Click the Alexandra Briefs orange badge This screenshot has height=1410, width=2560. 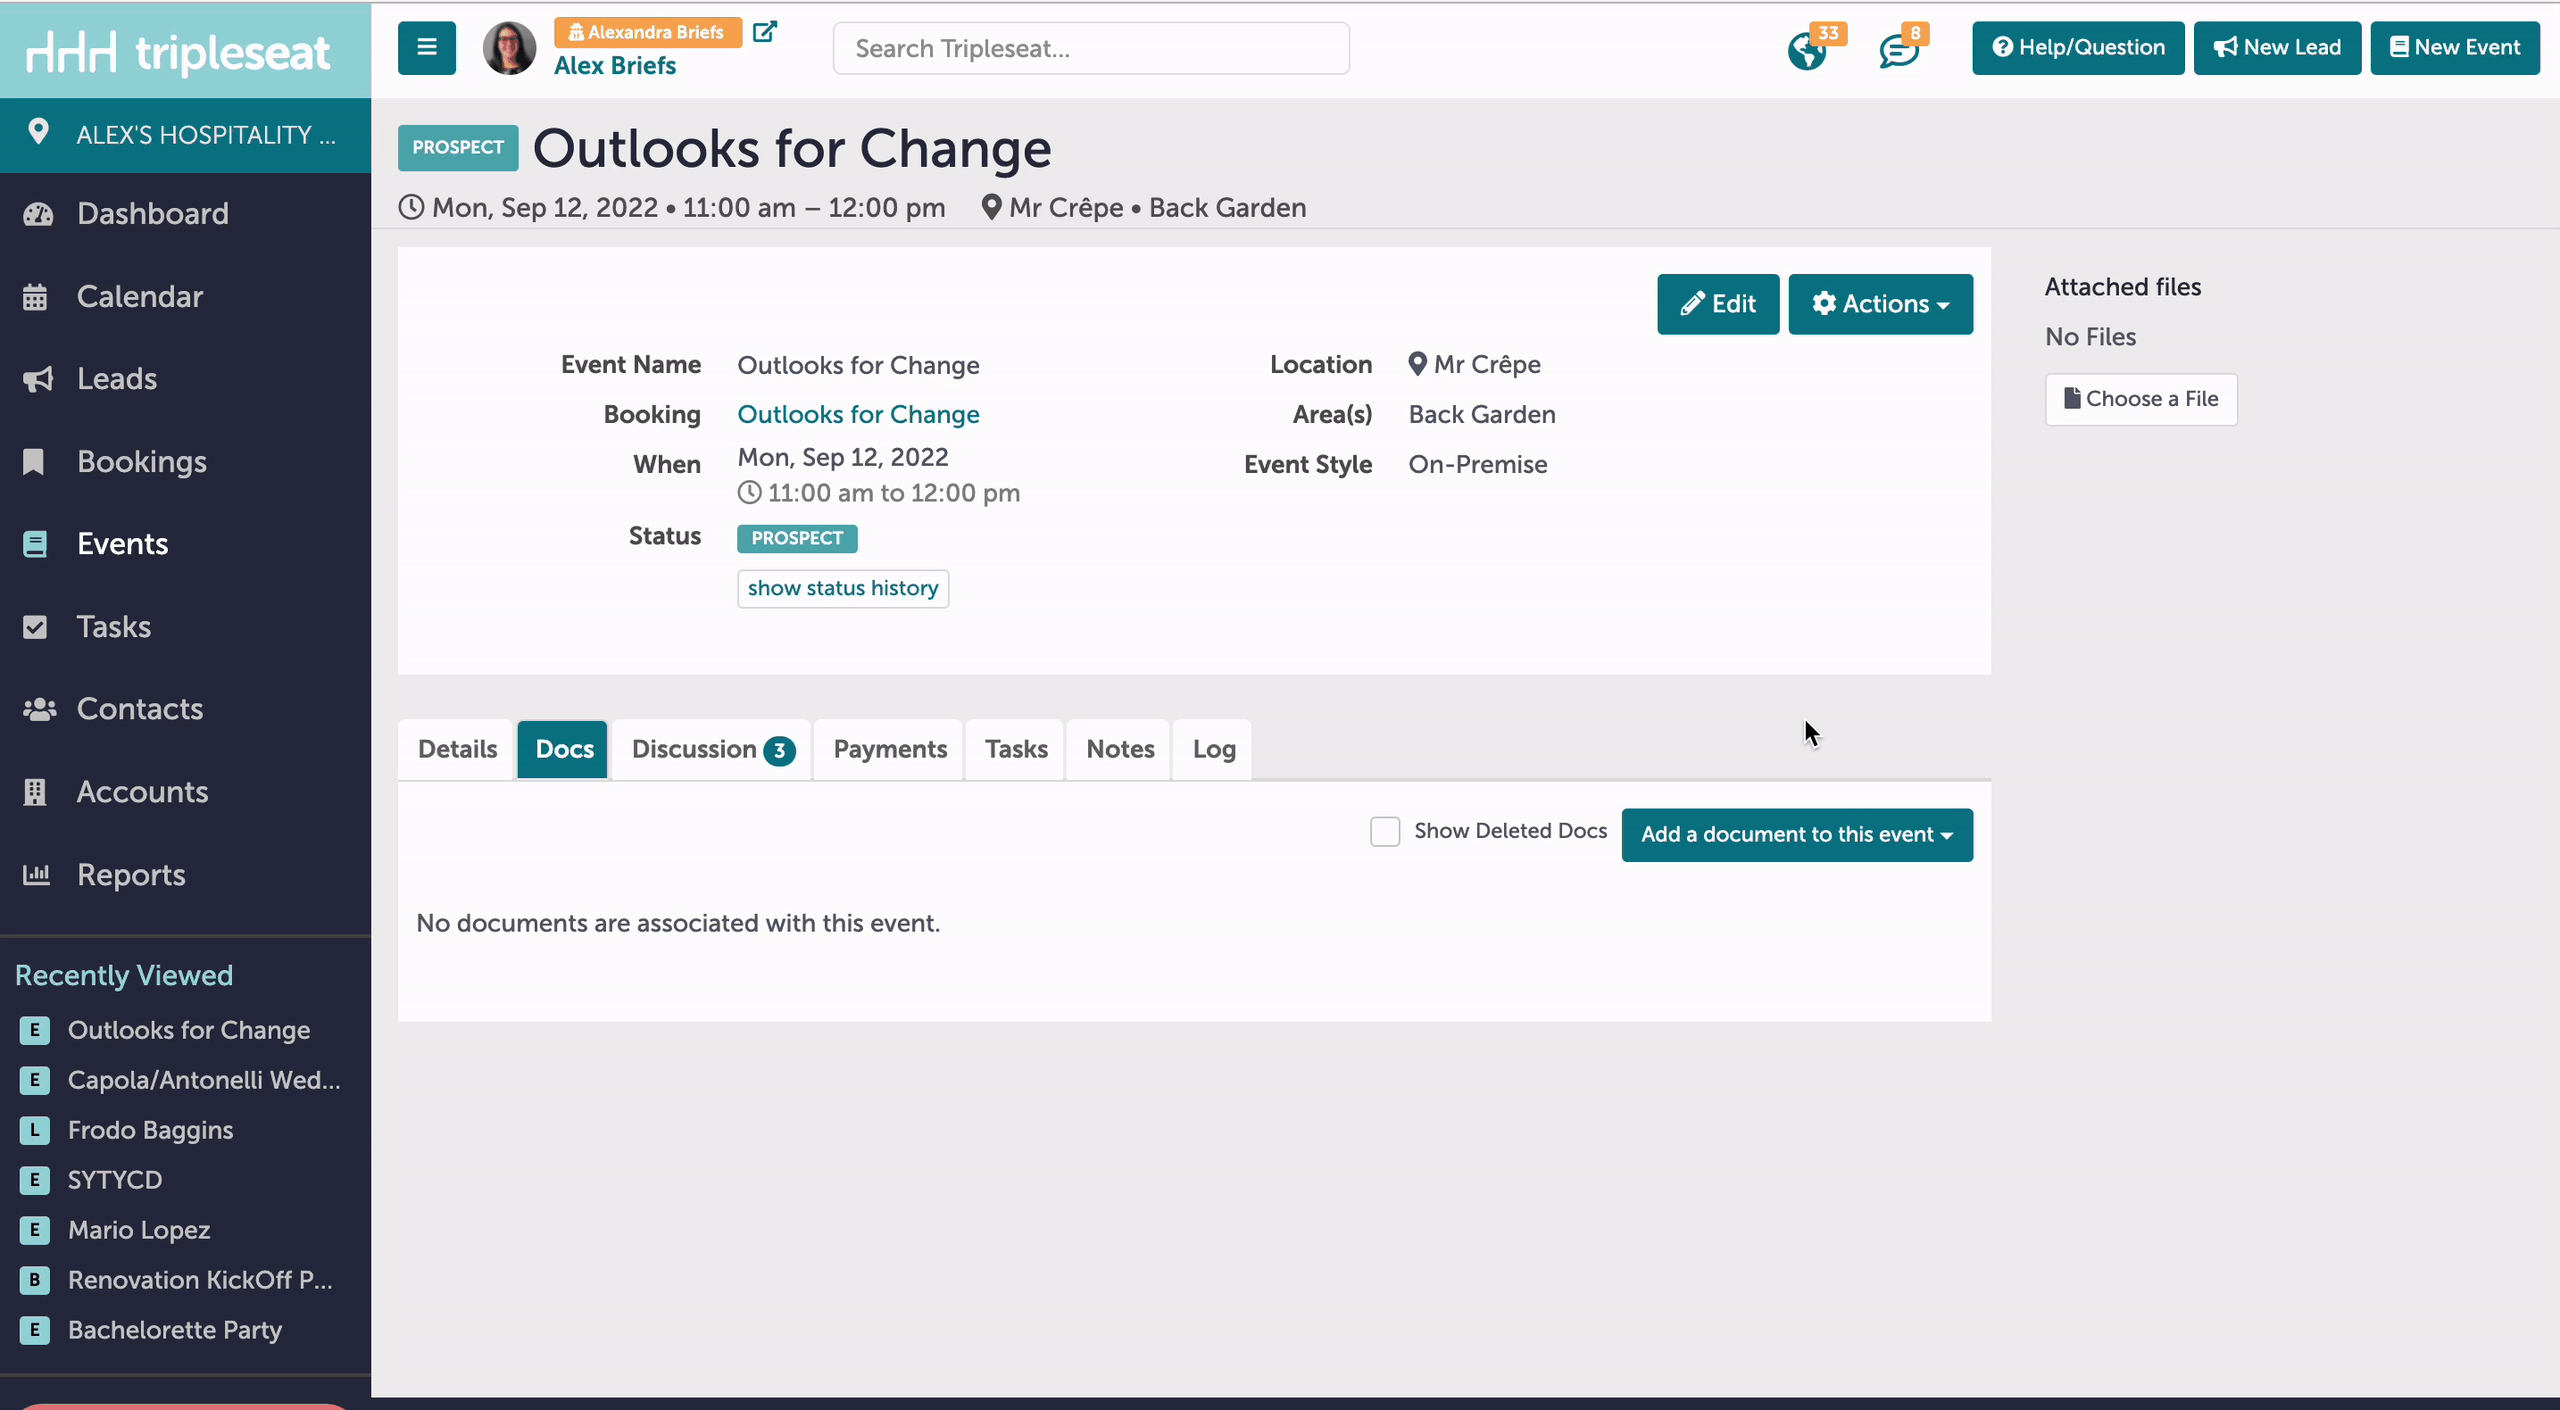click(x=648, y=32)
